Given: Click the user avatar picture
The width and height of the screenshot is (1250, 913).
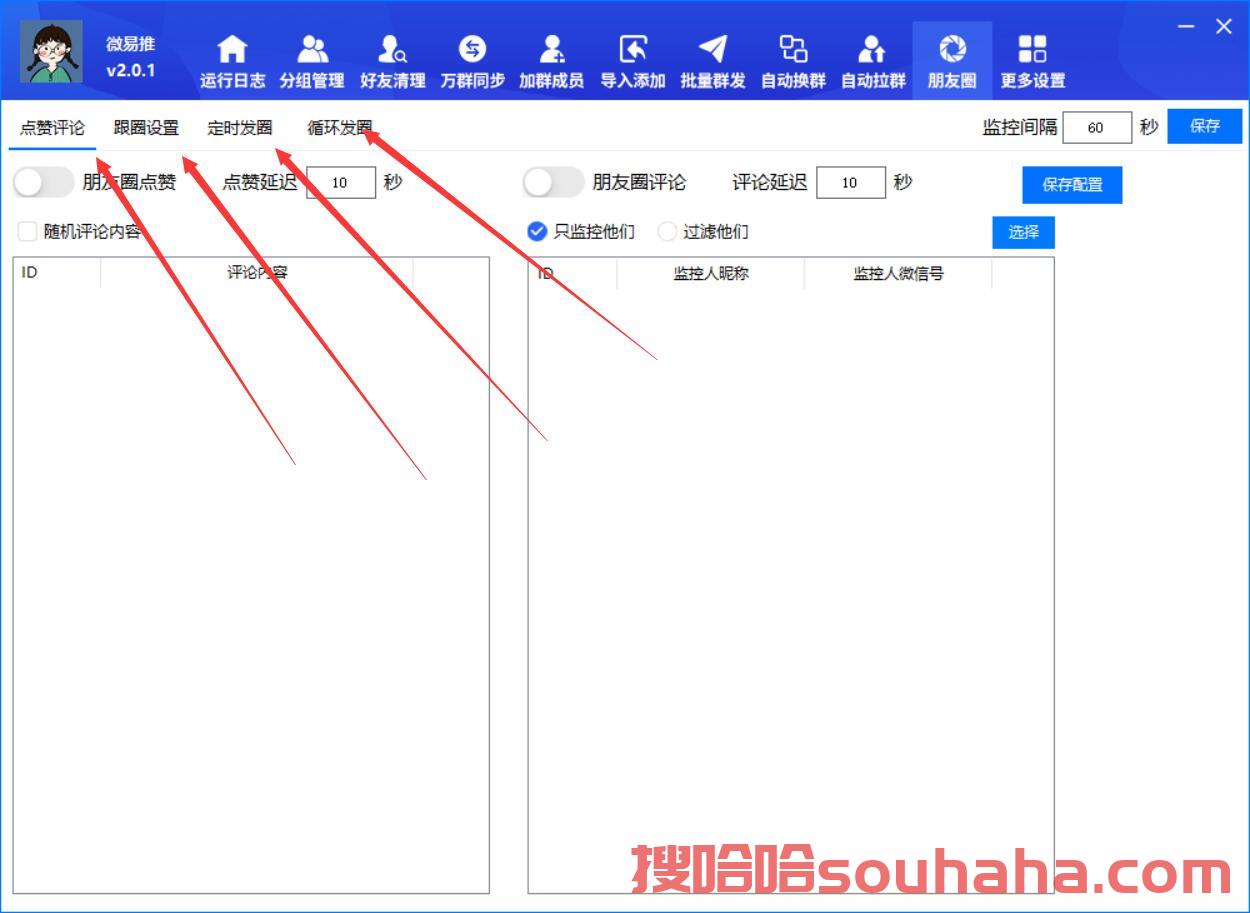Looking at the screenshot, I should [51, 52].
